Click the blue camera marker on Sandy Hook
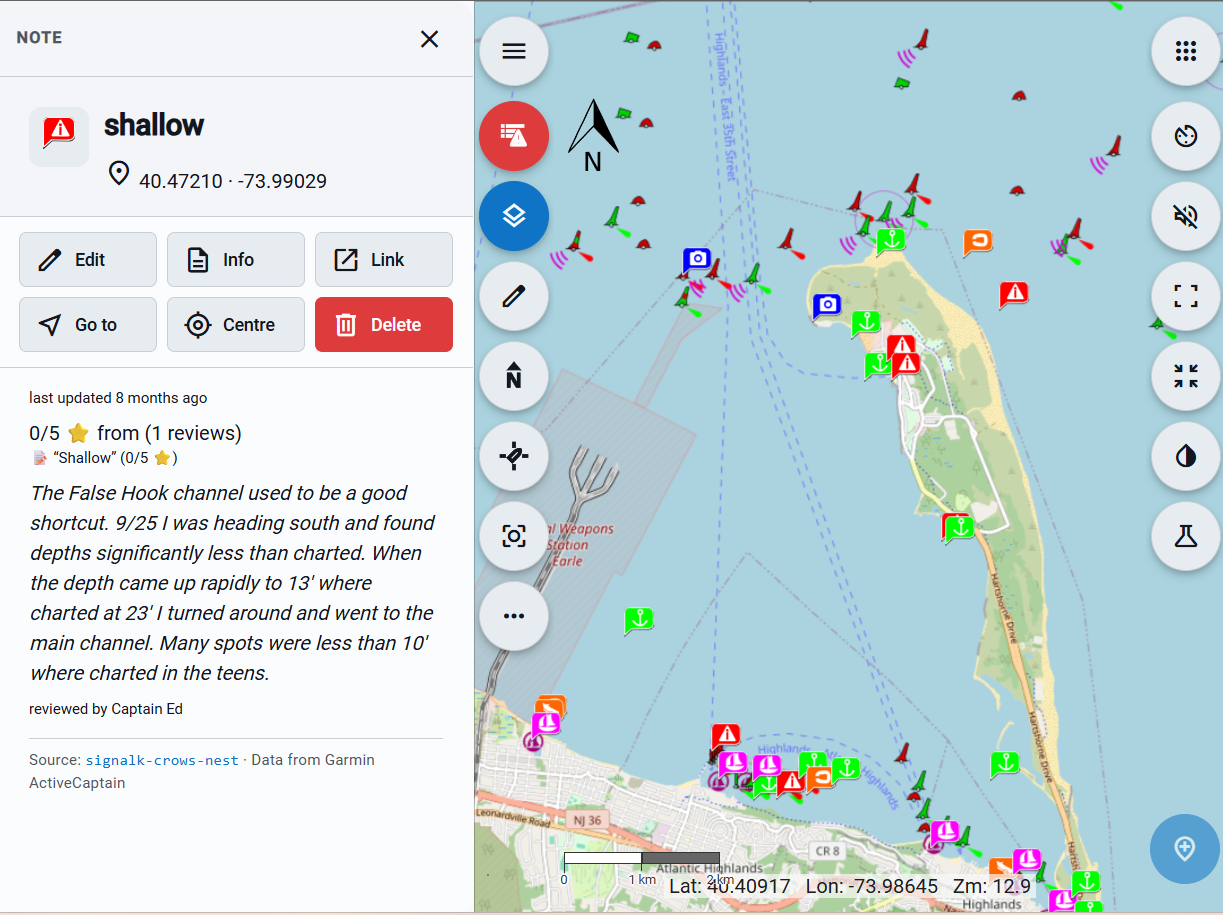Image resolution: width=1223 pixels, height=915 pixels. click(x=826, y=305)
